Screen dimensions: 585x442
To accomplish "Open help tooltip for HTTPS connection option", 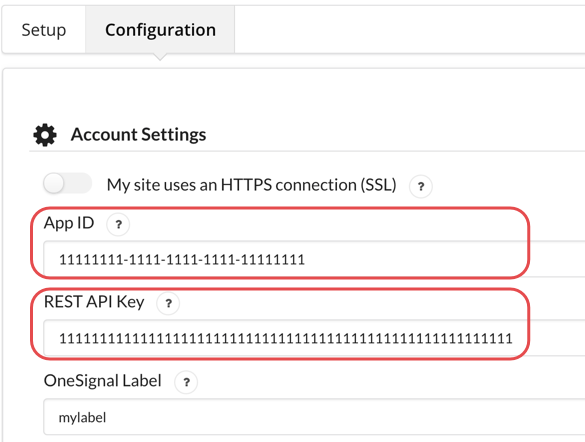I will tap(420, 186).
